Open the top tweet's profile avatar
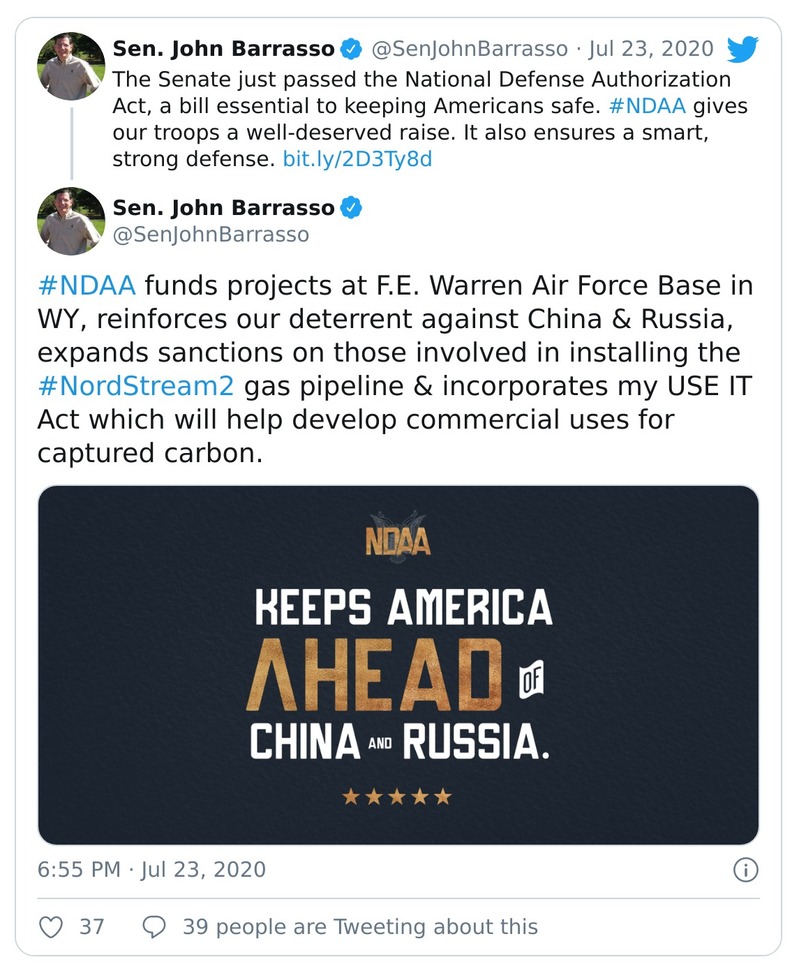Image resolution: width=799 pixels, height=978 pixels. point(71,66)
